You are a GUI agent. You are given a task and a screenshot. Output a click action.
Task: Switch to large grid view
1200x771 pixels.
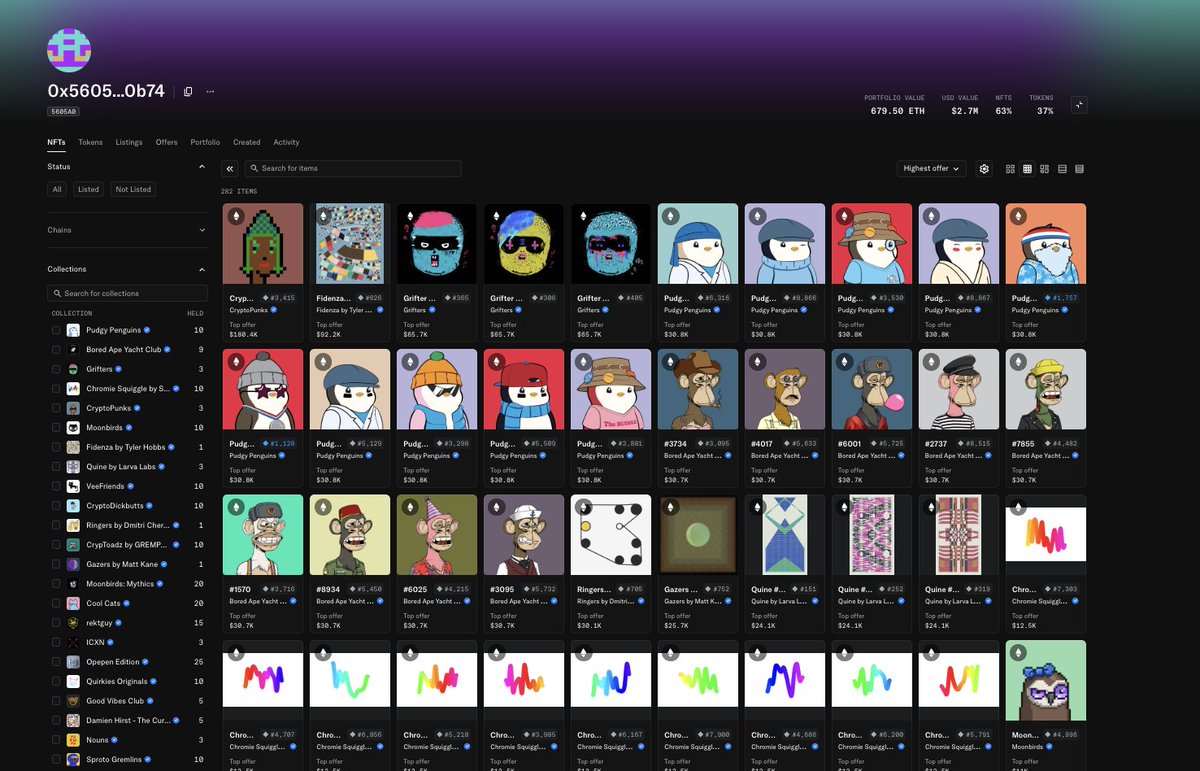[1010, 169]
